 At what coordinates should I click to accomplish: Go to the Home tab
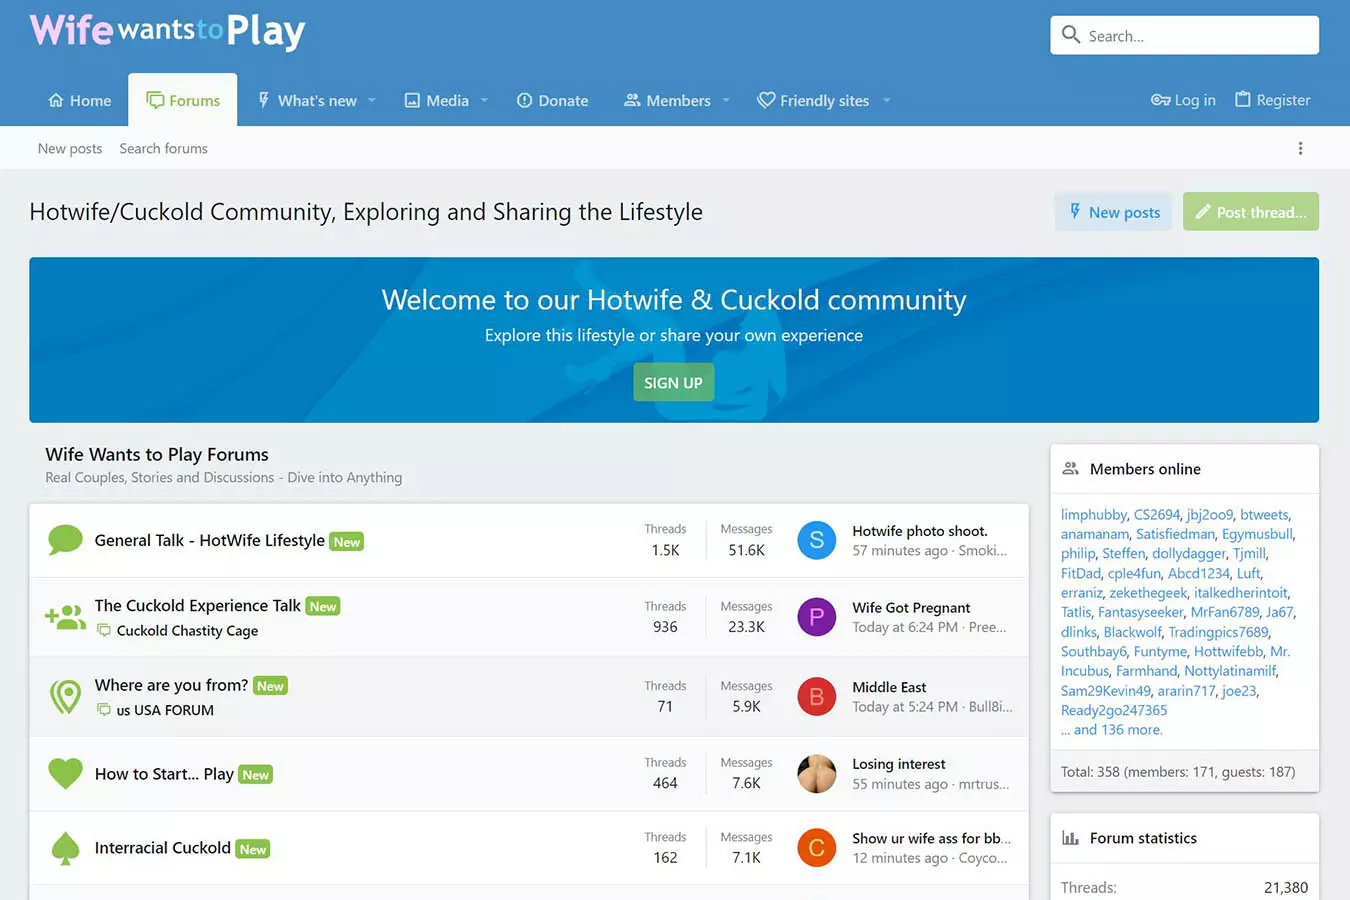pos(80,100)
